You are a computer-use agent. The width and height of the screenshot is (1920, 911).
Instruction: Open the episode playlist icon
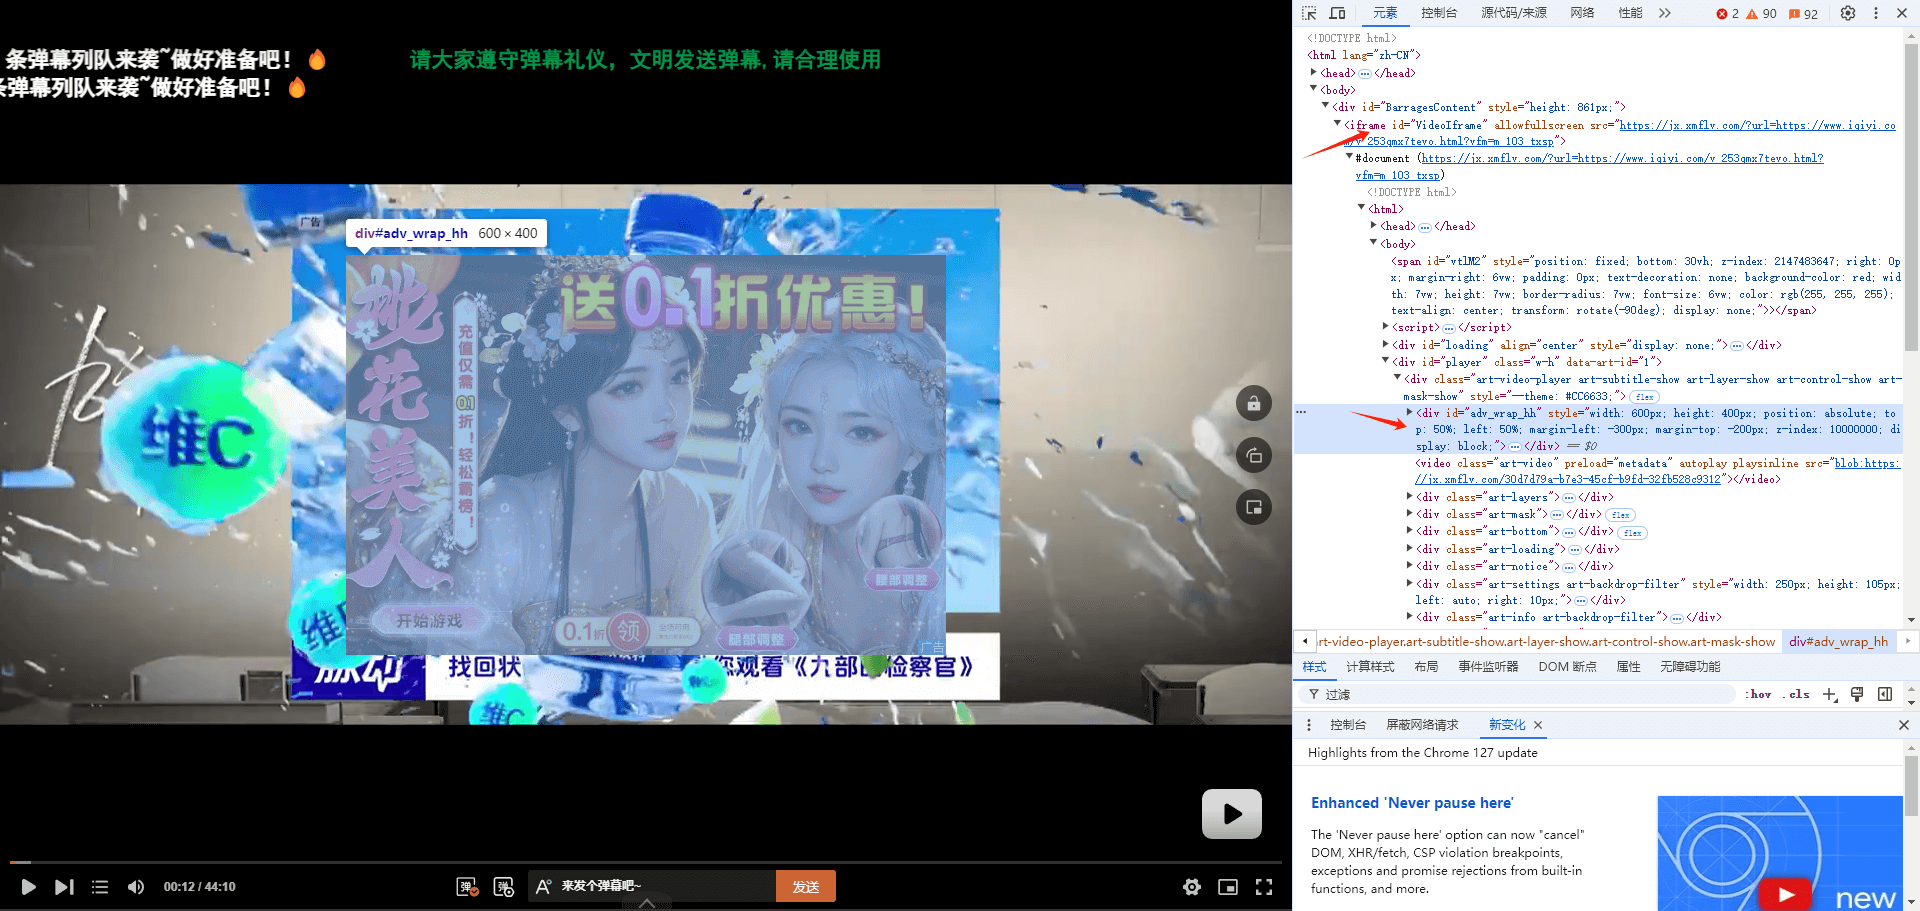pyautogui.click(x=100, y=887)
